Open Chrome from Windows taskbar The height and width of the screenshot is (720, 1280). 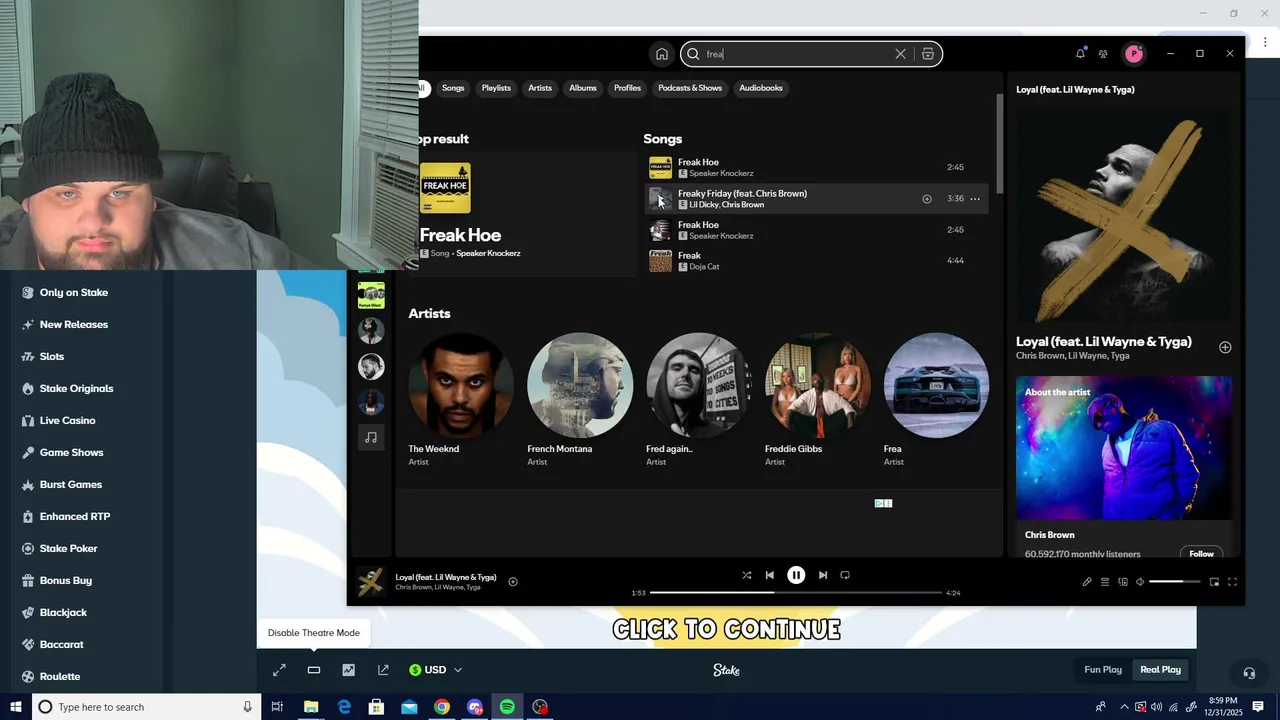[x=442, y=707]
